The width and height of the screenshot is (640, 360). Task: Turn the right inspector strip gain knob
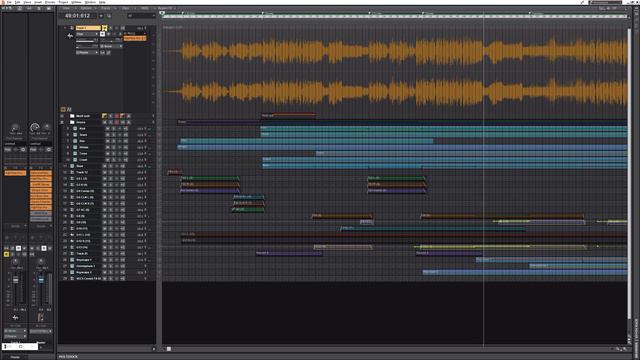click(x=35, y=127)
